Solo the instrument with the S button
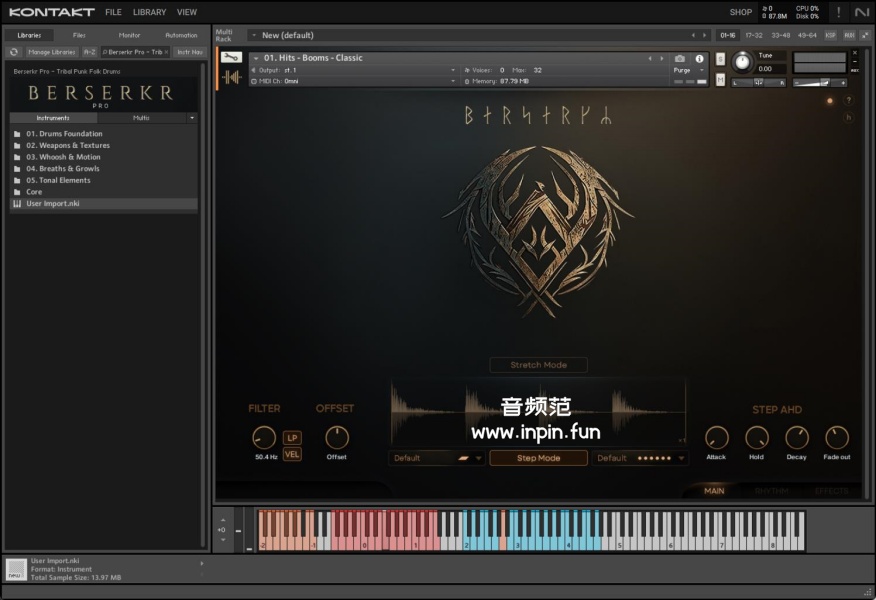 (721, 59)
